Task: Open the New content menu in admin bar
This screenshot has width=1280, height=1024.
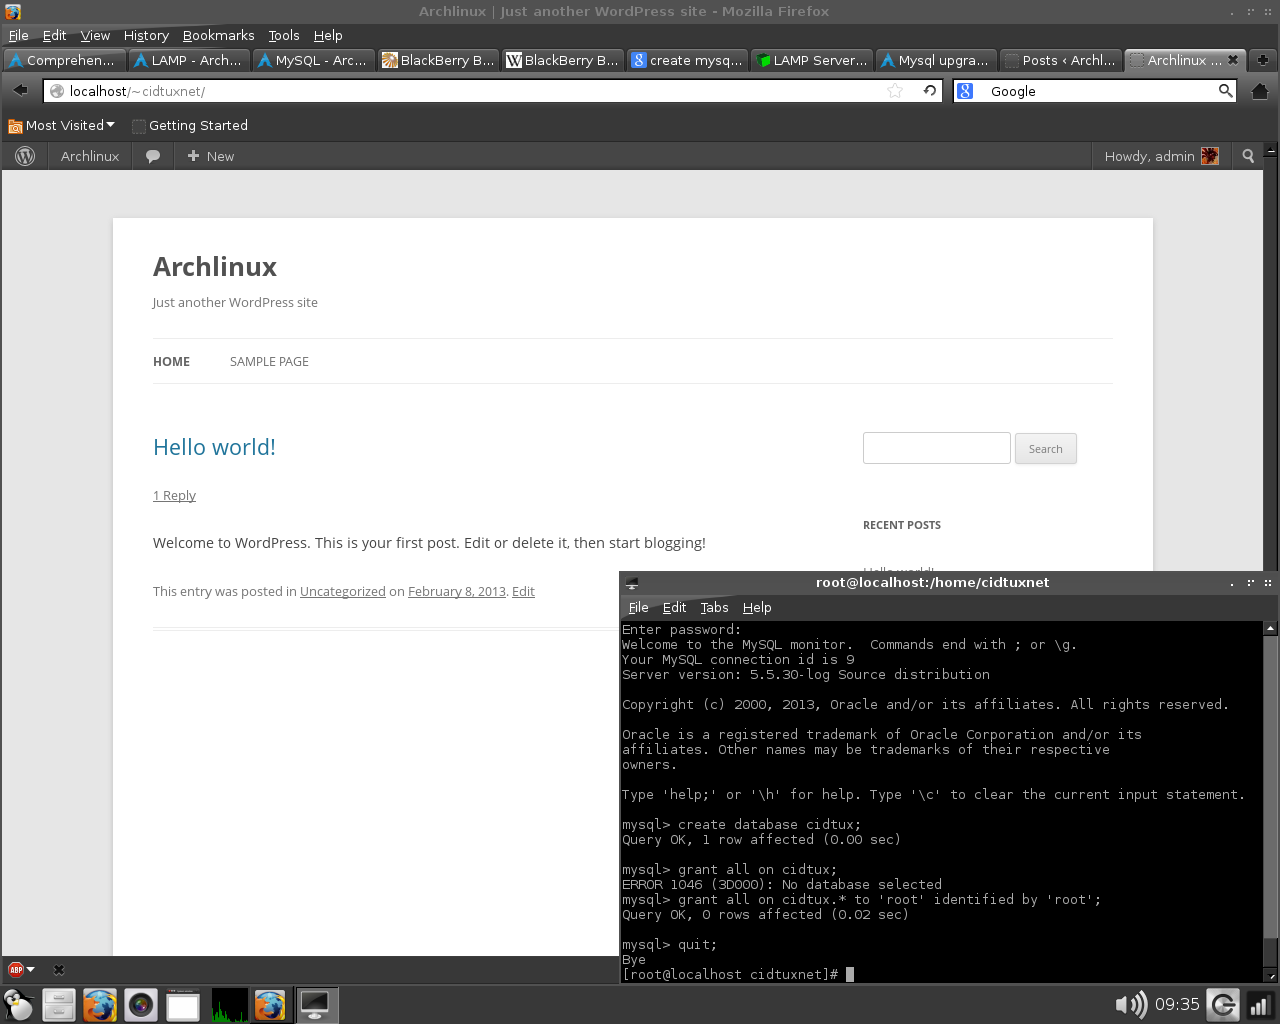Action: [211, 156]
